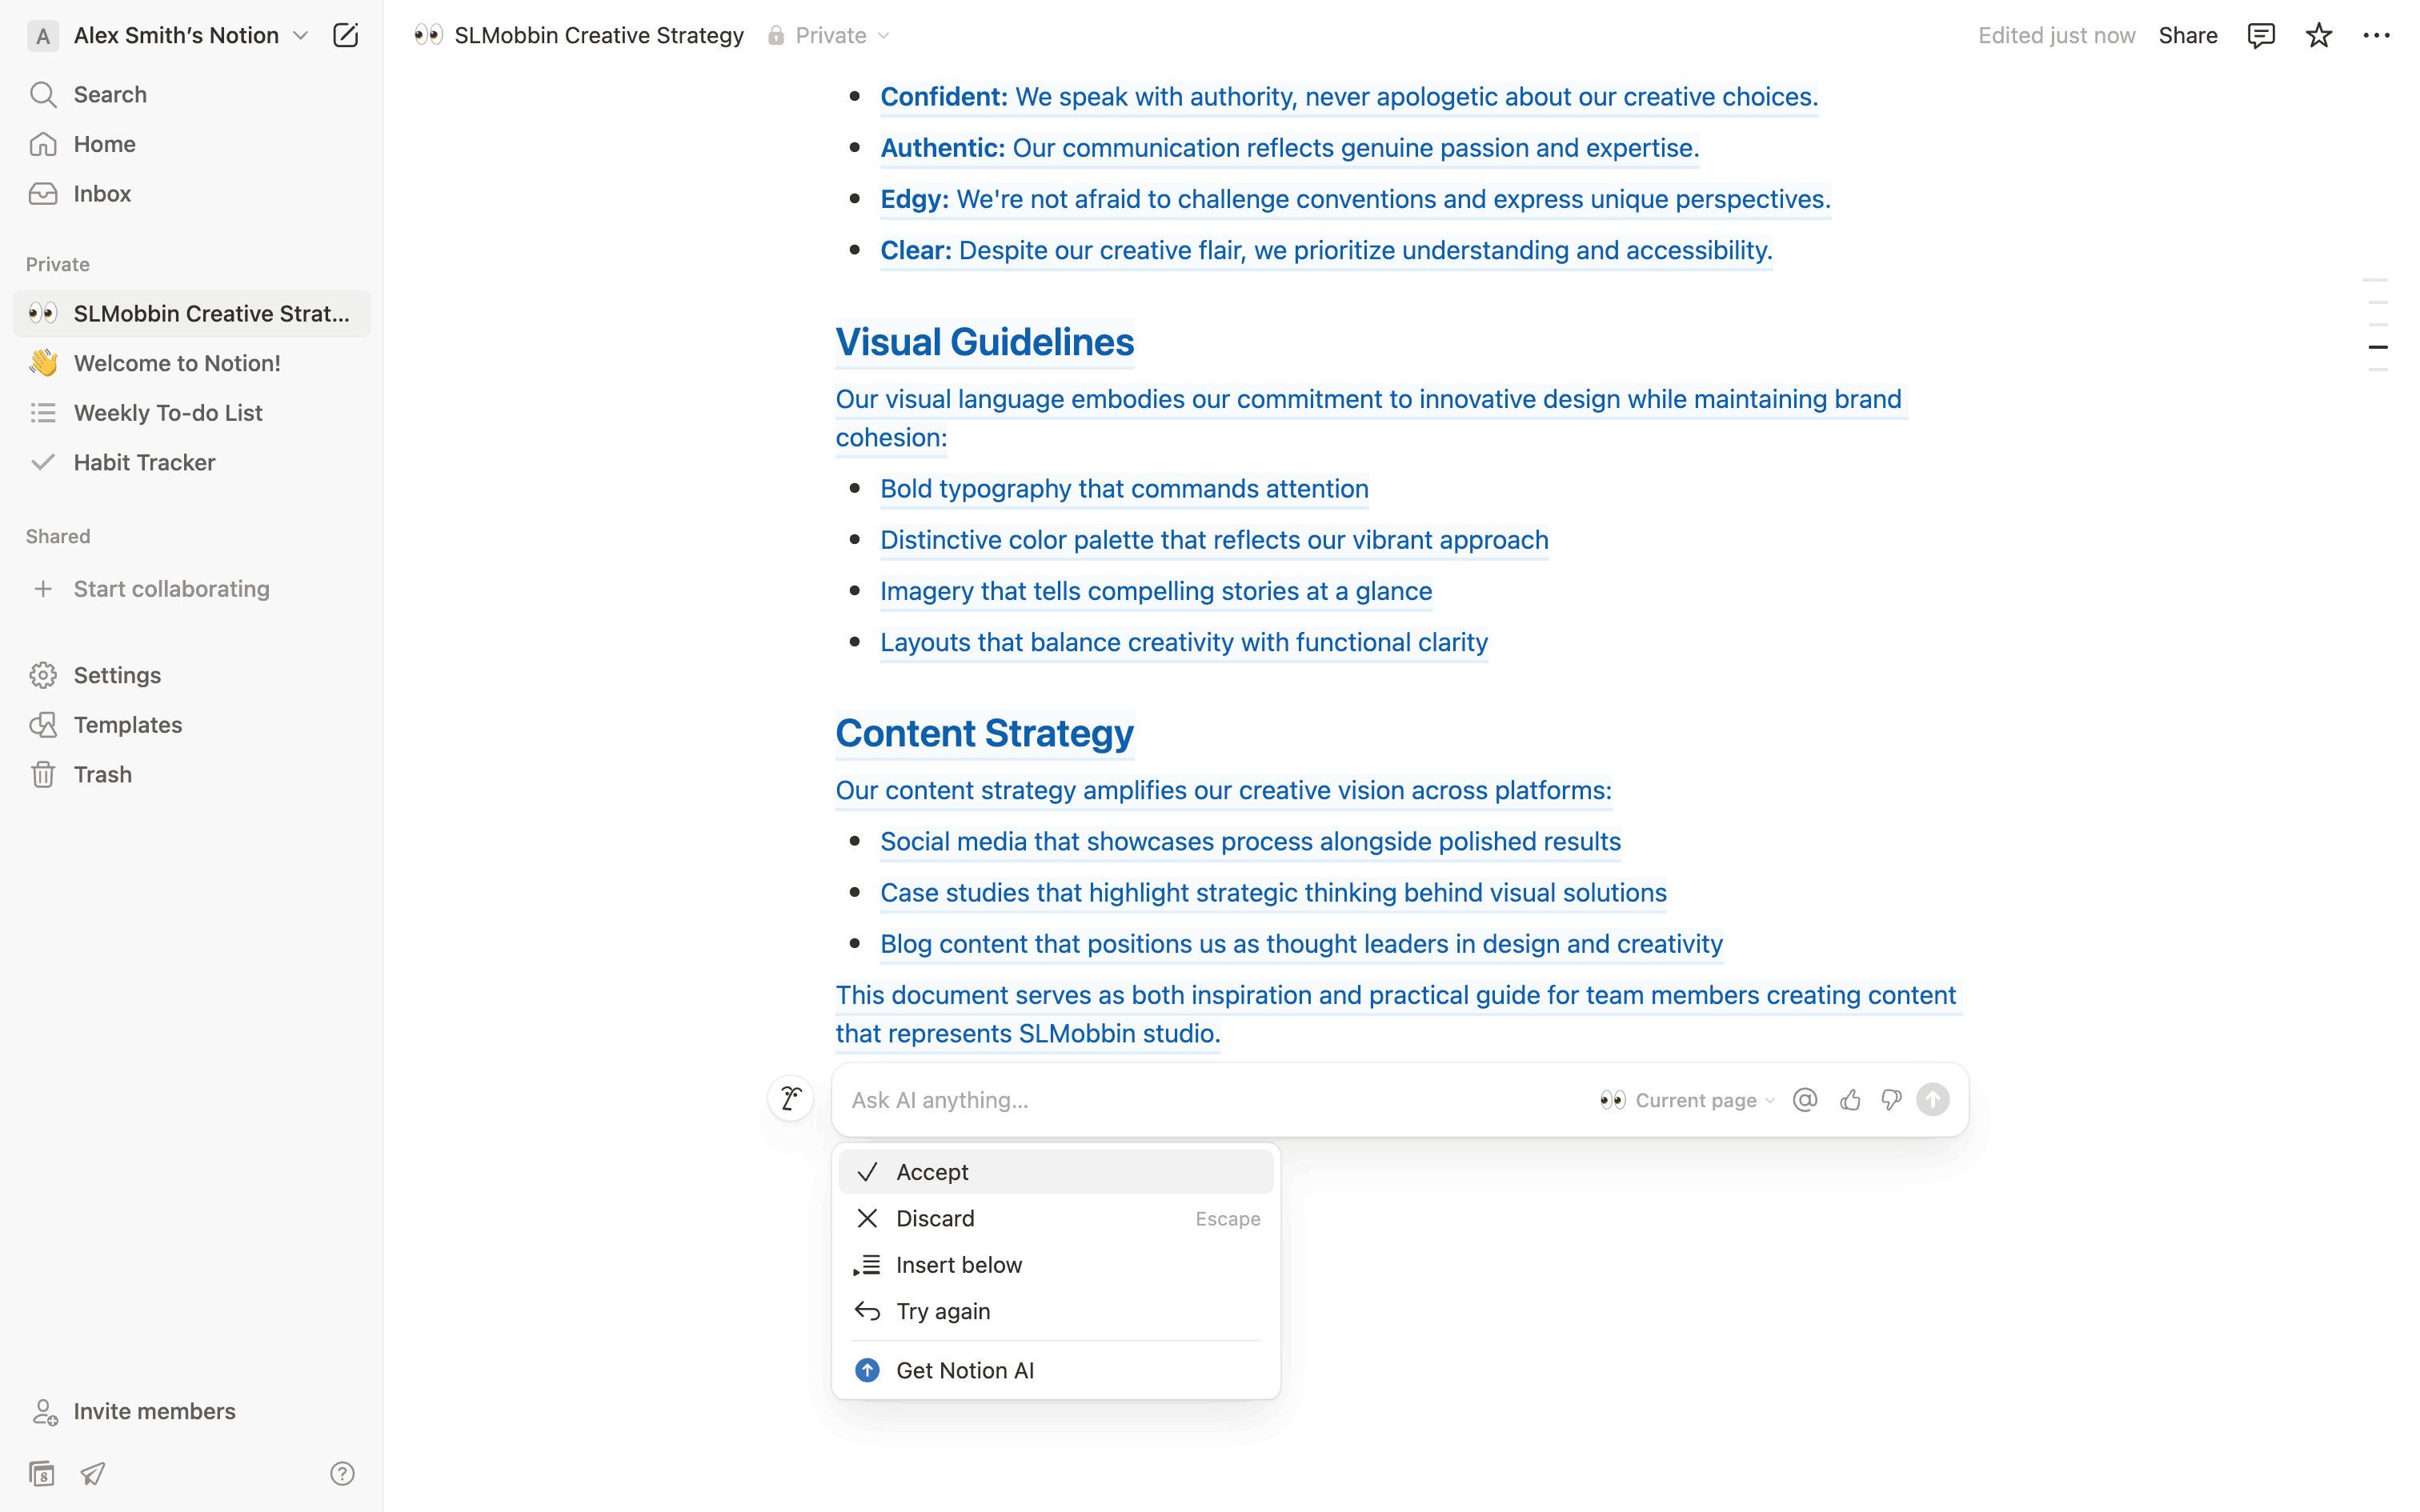
Task: Star this page as favorite
Action: pos(2318,36)
